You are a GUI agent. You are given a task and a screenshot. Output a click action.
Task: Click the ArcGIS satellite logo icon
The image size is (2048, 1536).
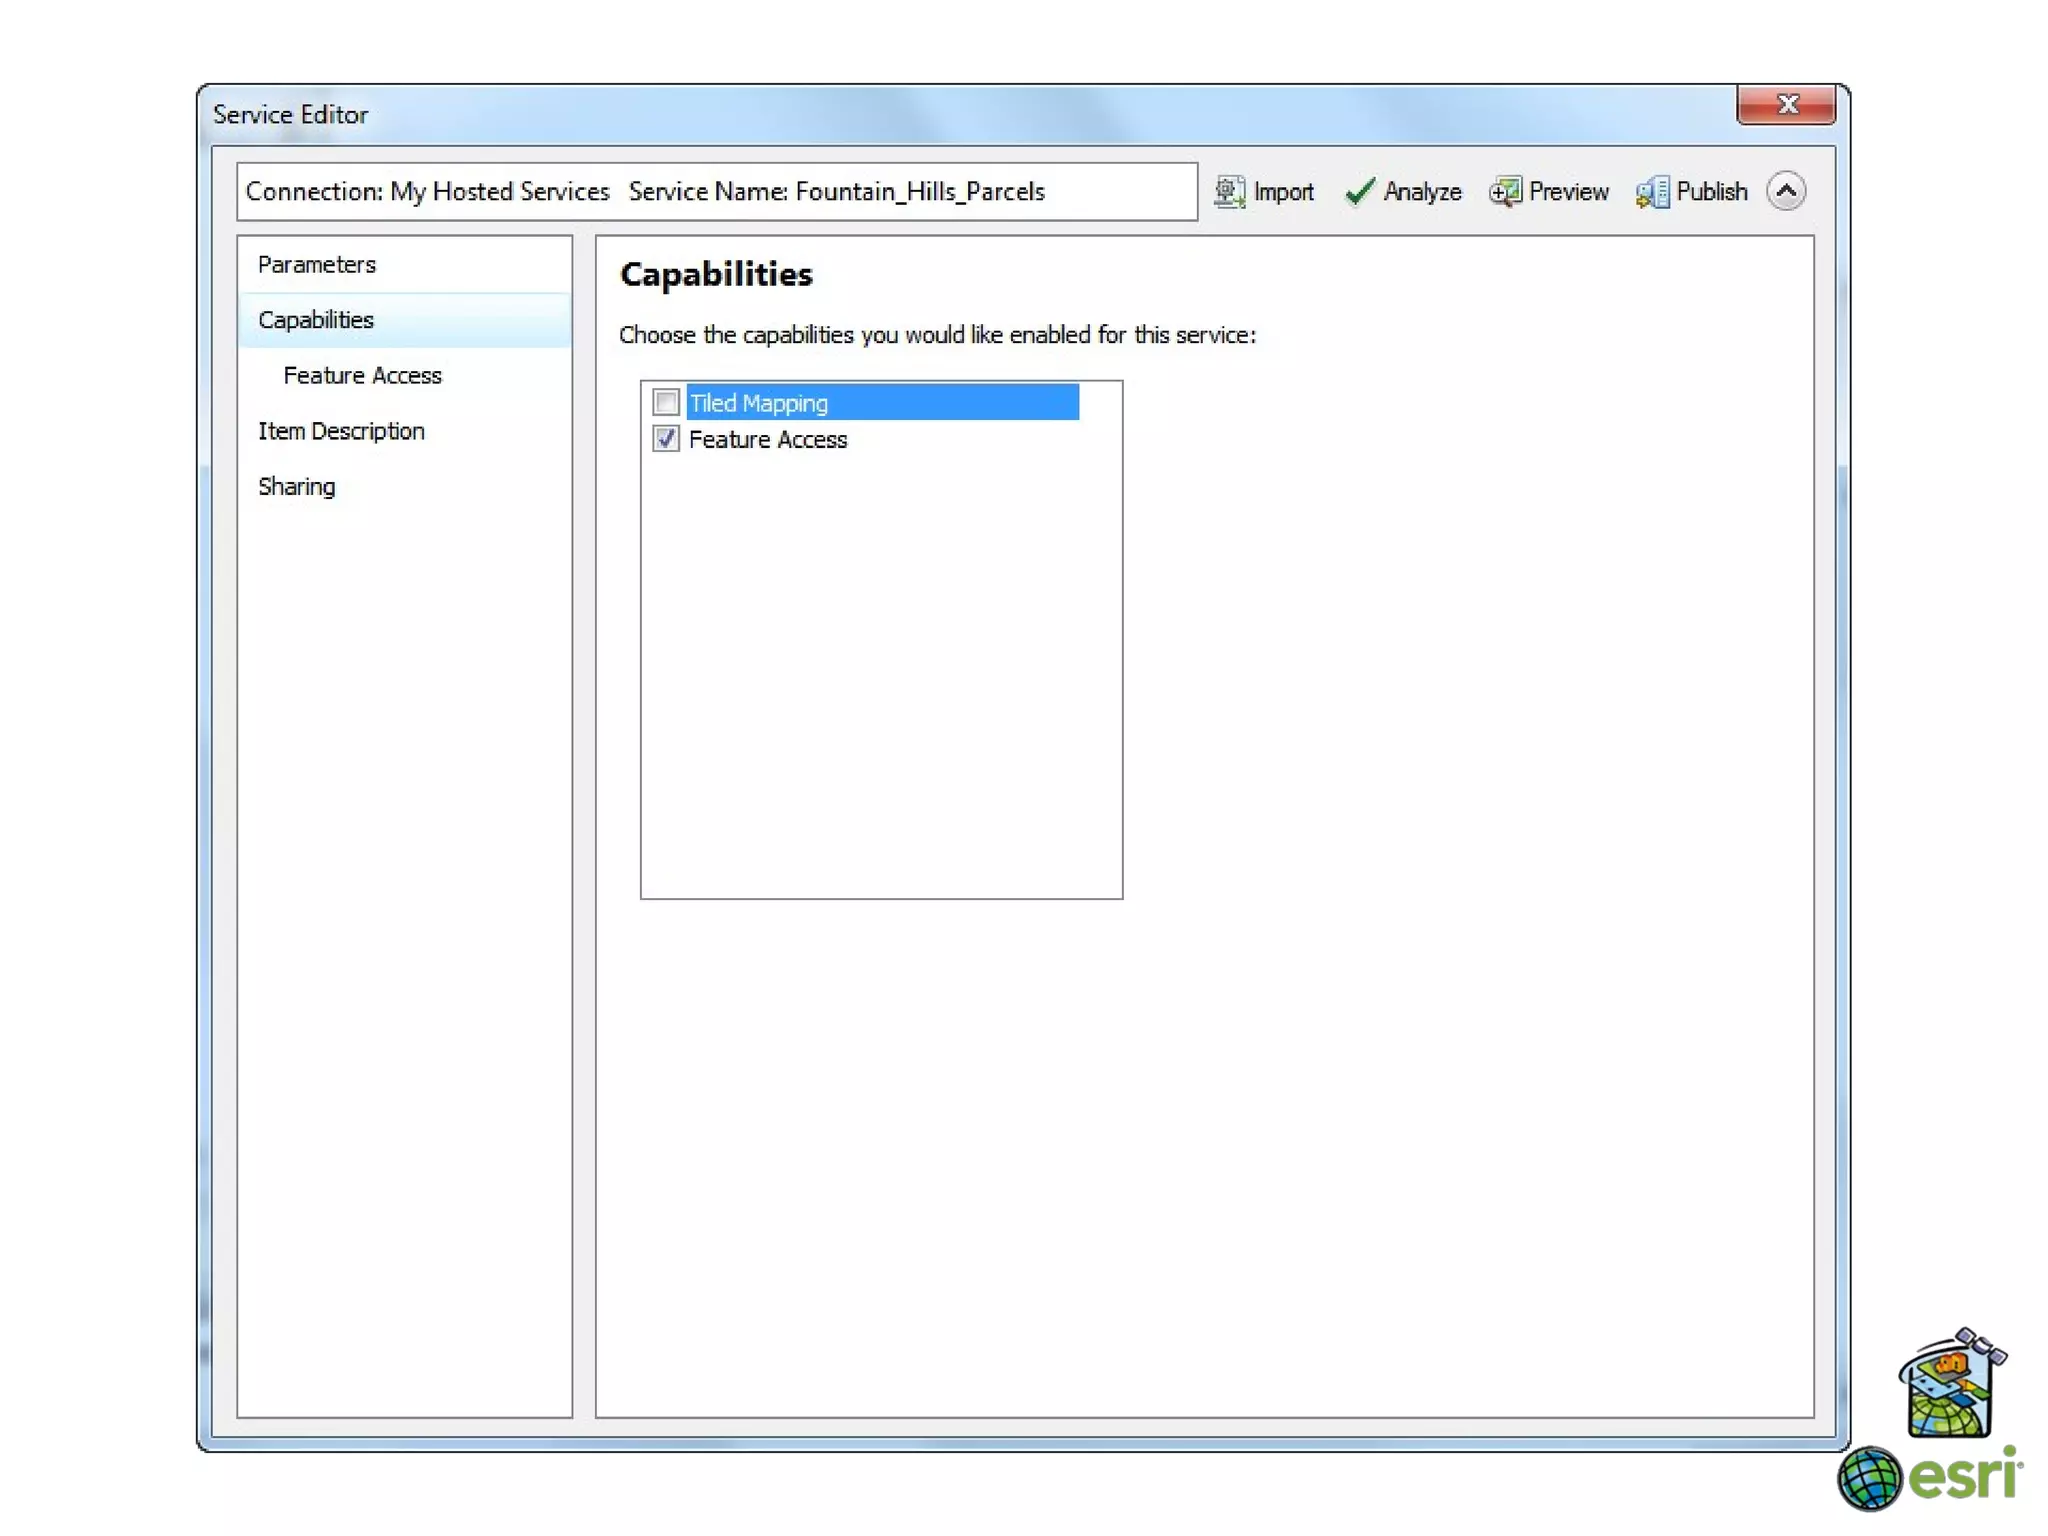(x=1951, y=1383)
